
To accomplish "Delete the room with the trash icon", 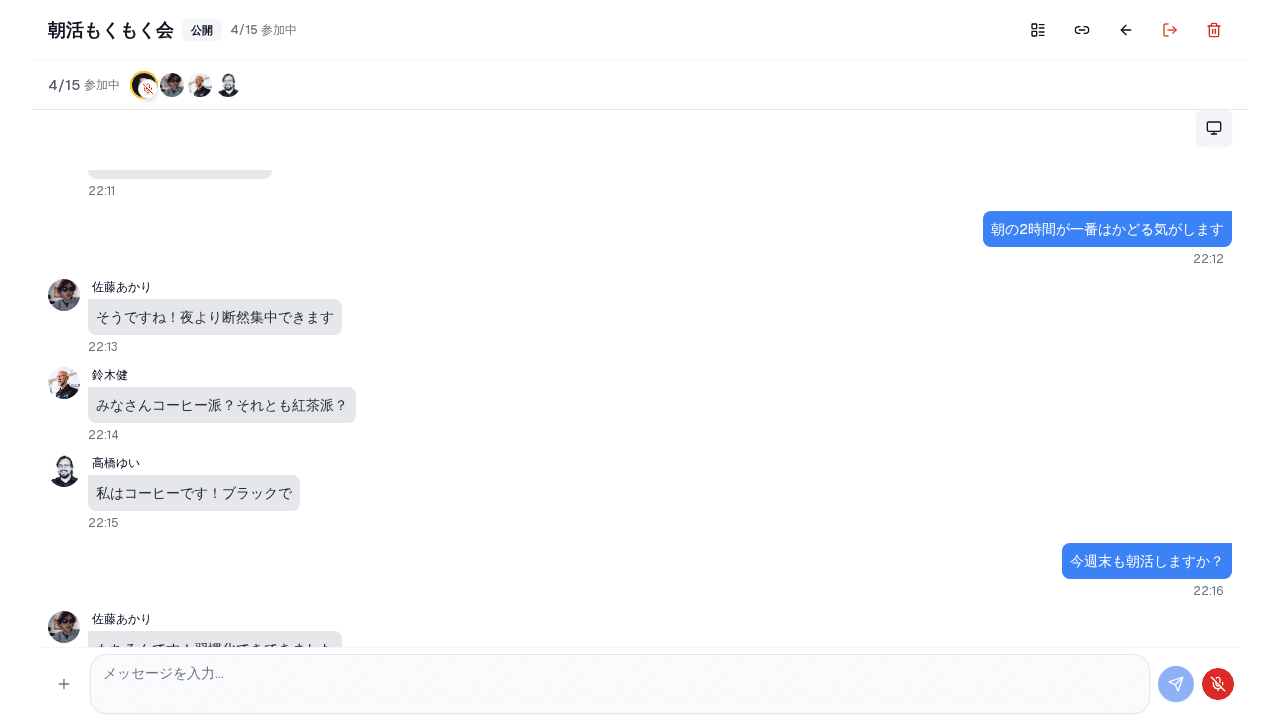I will [1214, 30].
